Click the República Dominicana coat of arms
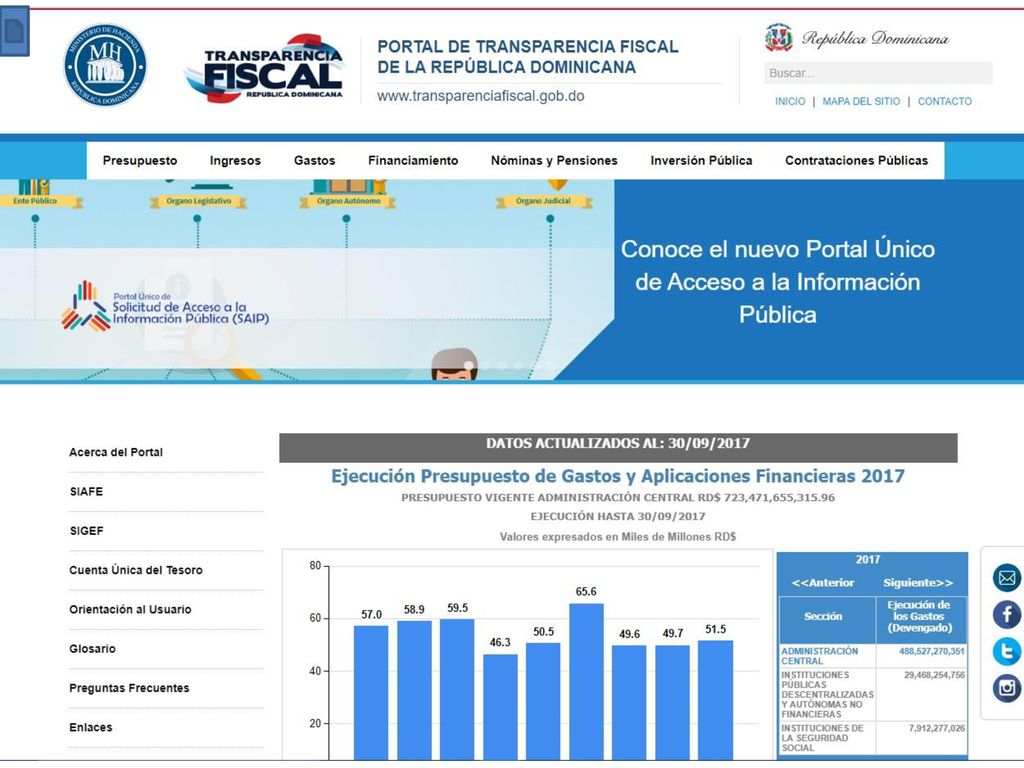 pos(778,38)
